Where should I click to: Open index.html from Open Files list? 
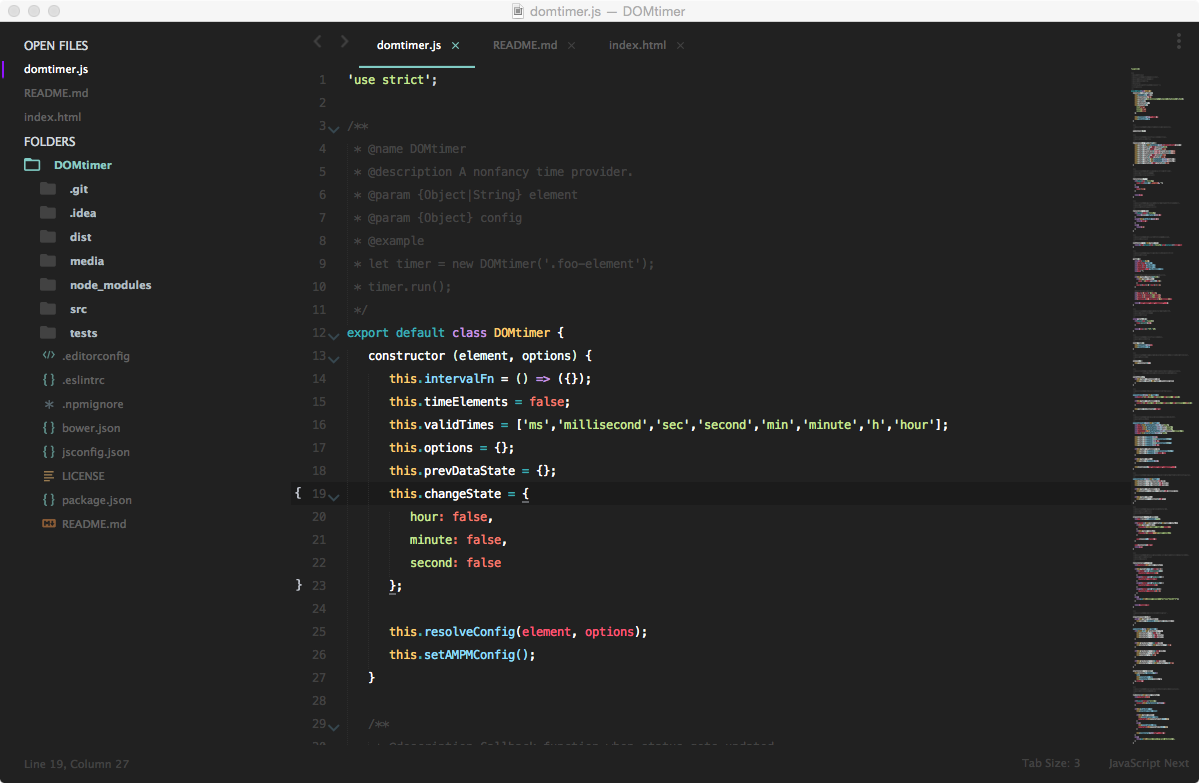52,117
